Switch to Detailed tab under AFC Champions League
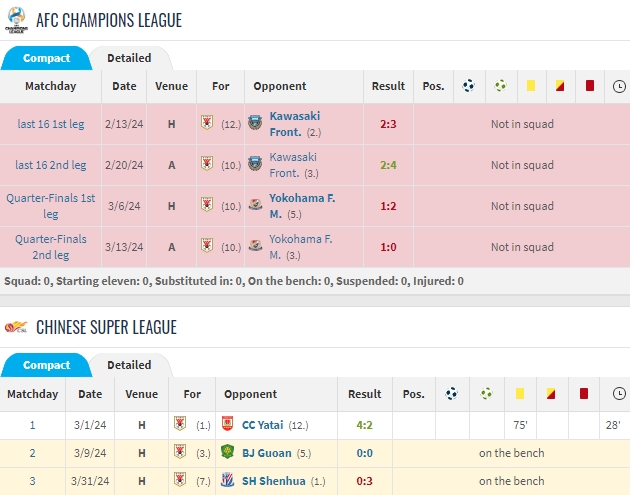630x495 pixels. pyautogui.click(x=129, y=58)
